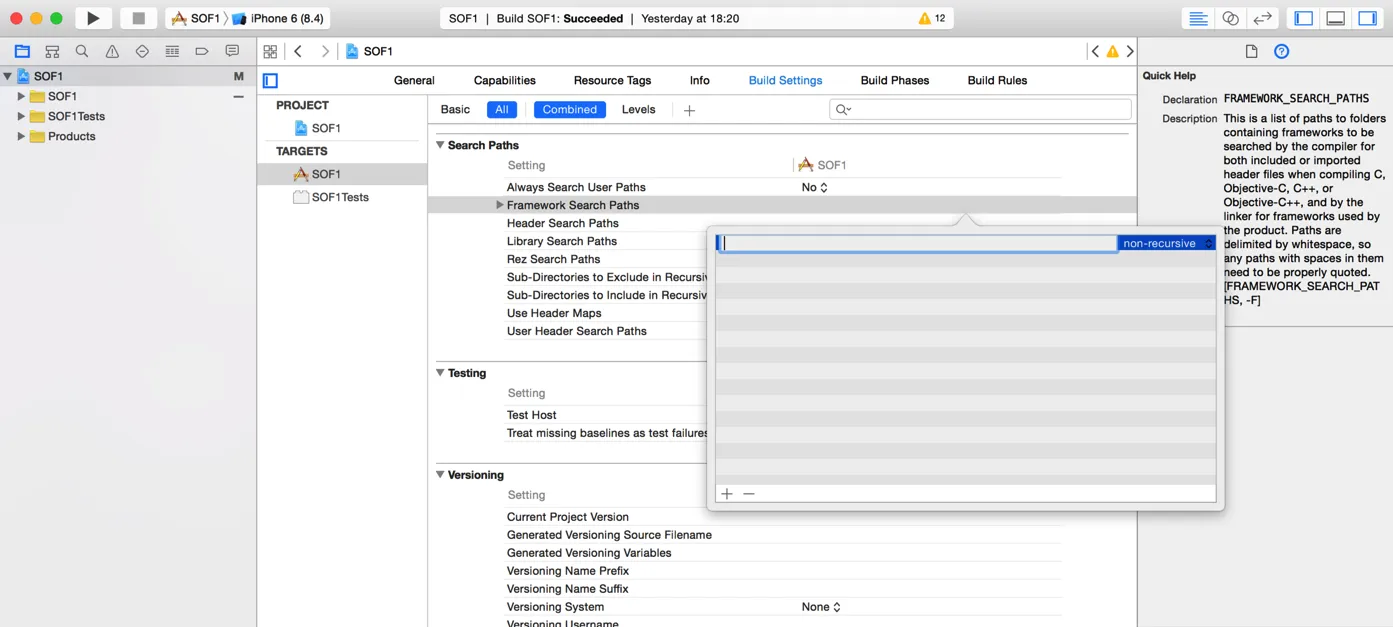This screenshot has width=1393, height=627.
Task: Open the General tab
Action: coord(414,80)
